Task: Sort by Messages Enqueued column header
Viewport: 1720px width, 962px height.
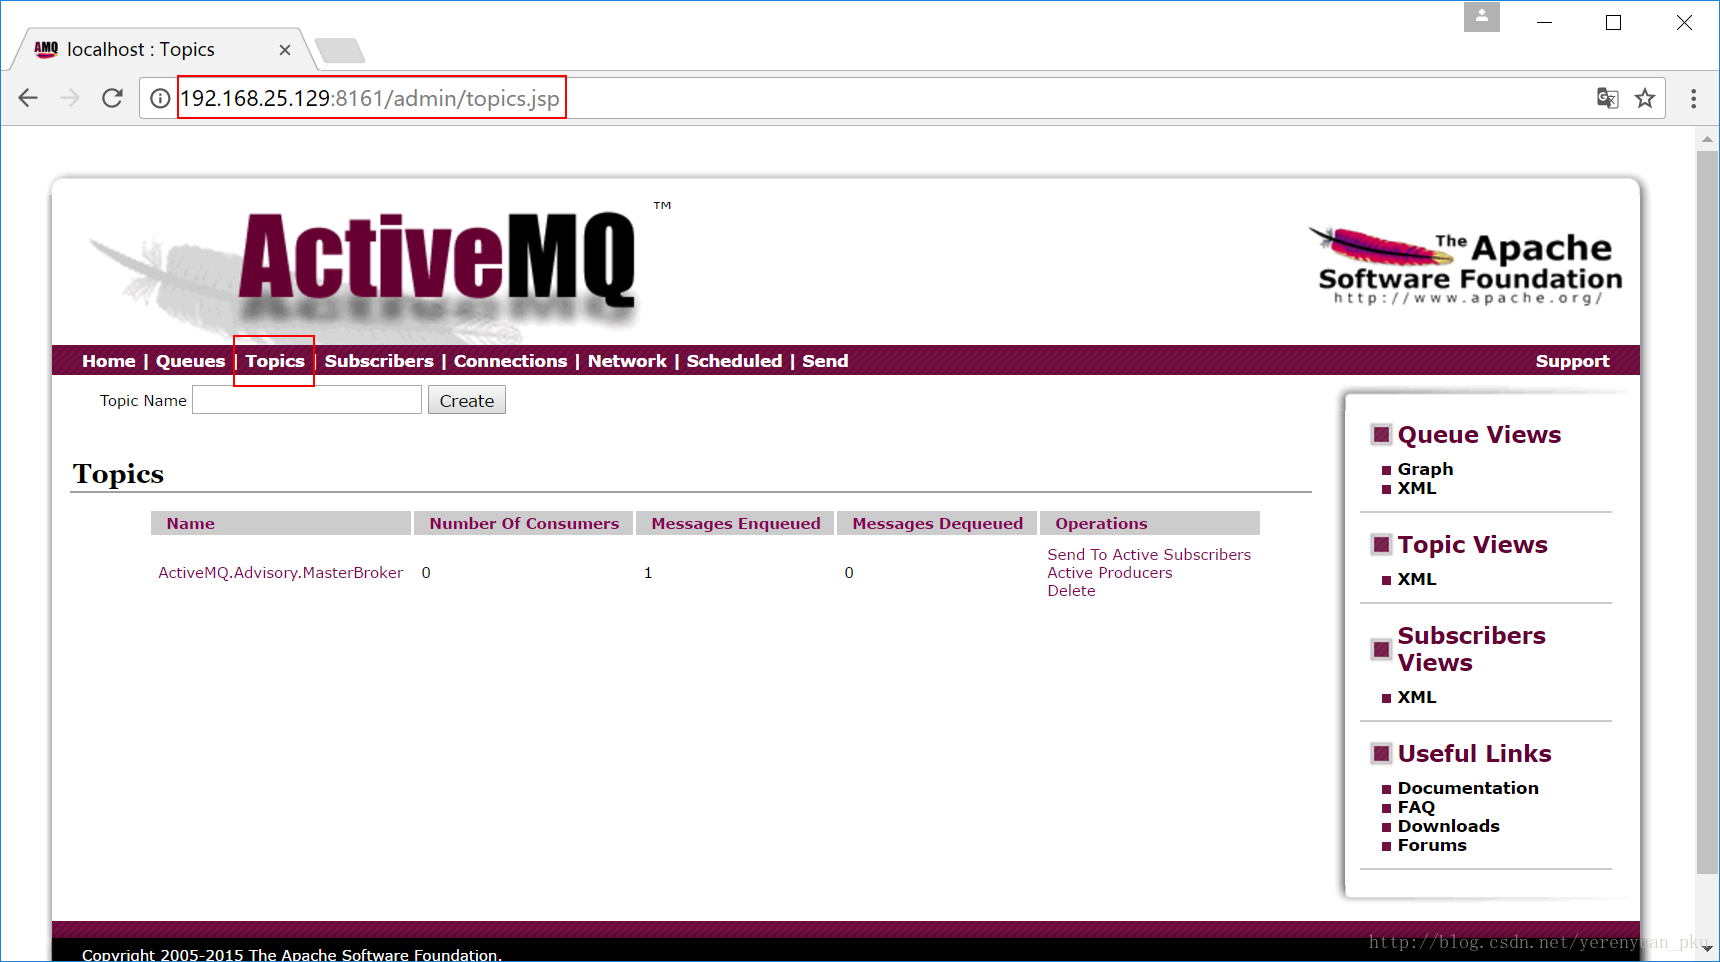Action: (x=736, y=523)
